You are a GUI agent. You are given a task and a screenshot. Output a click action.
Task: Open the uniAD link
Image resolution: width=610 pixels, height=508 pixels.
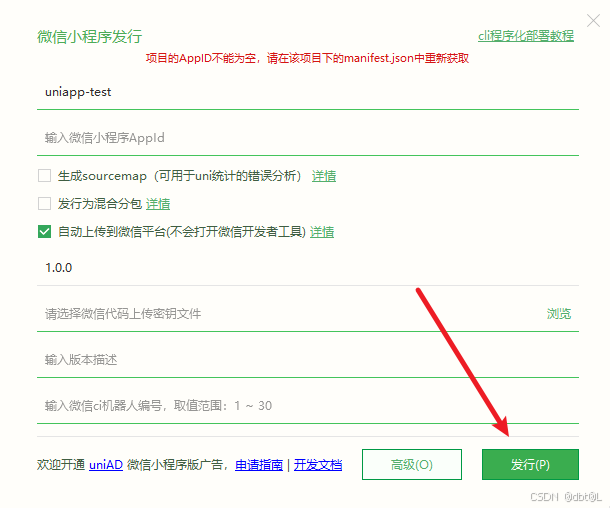[106, 465]
